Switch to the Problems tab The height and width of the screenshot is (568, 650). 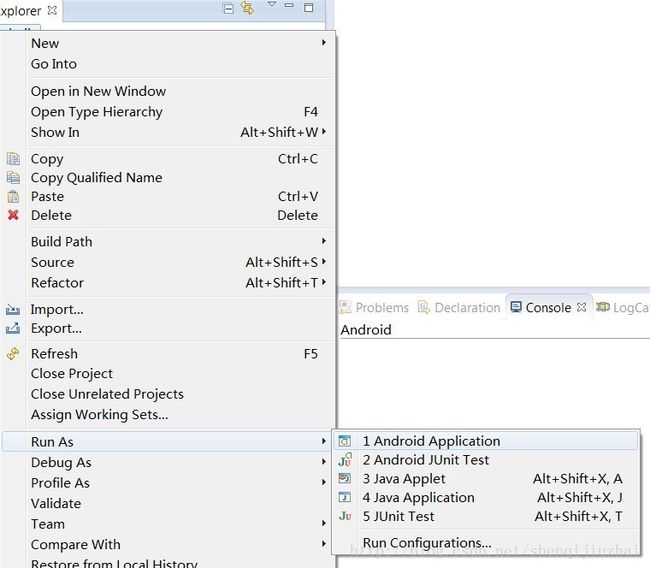[374, 307]
